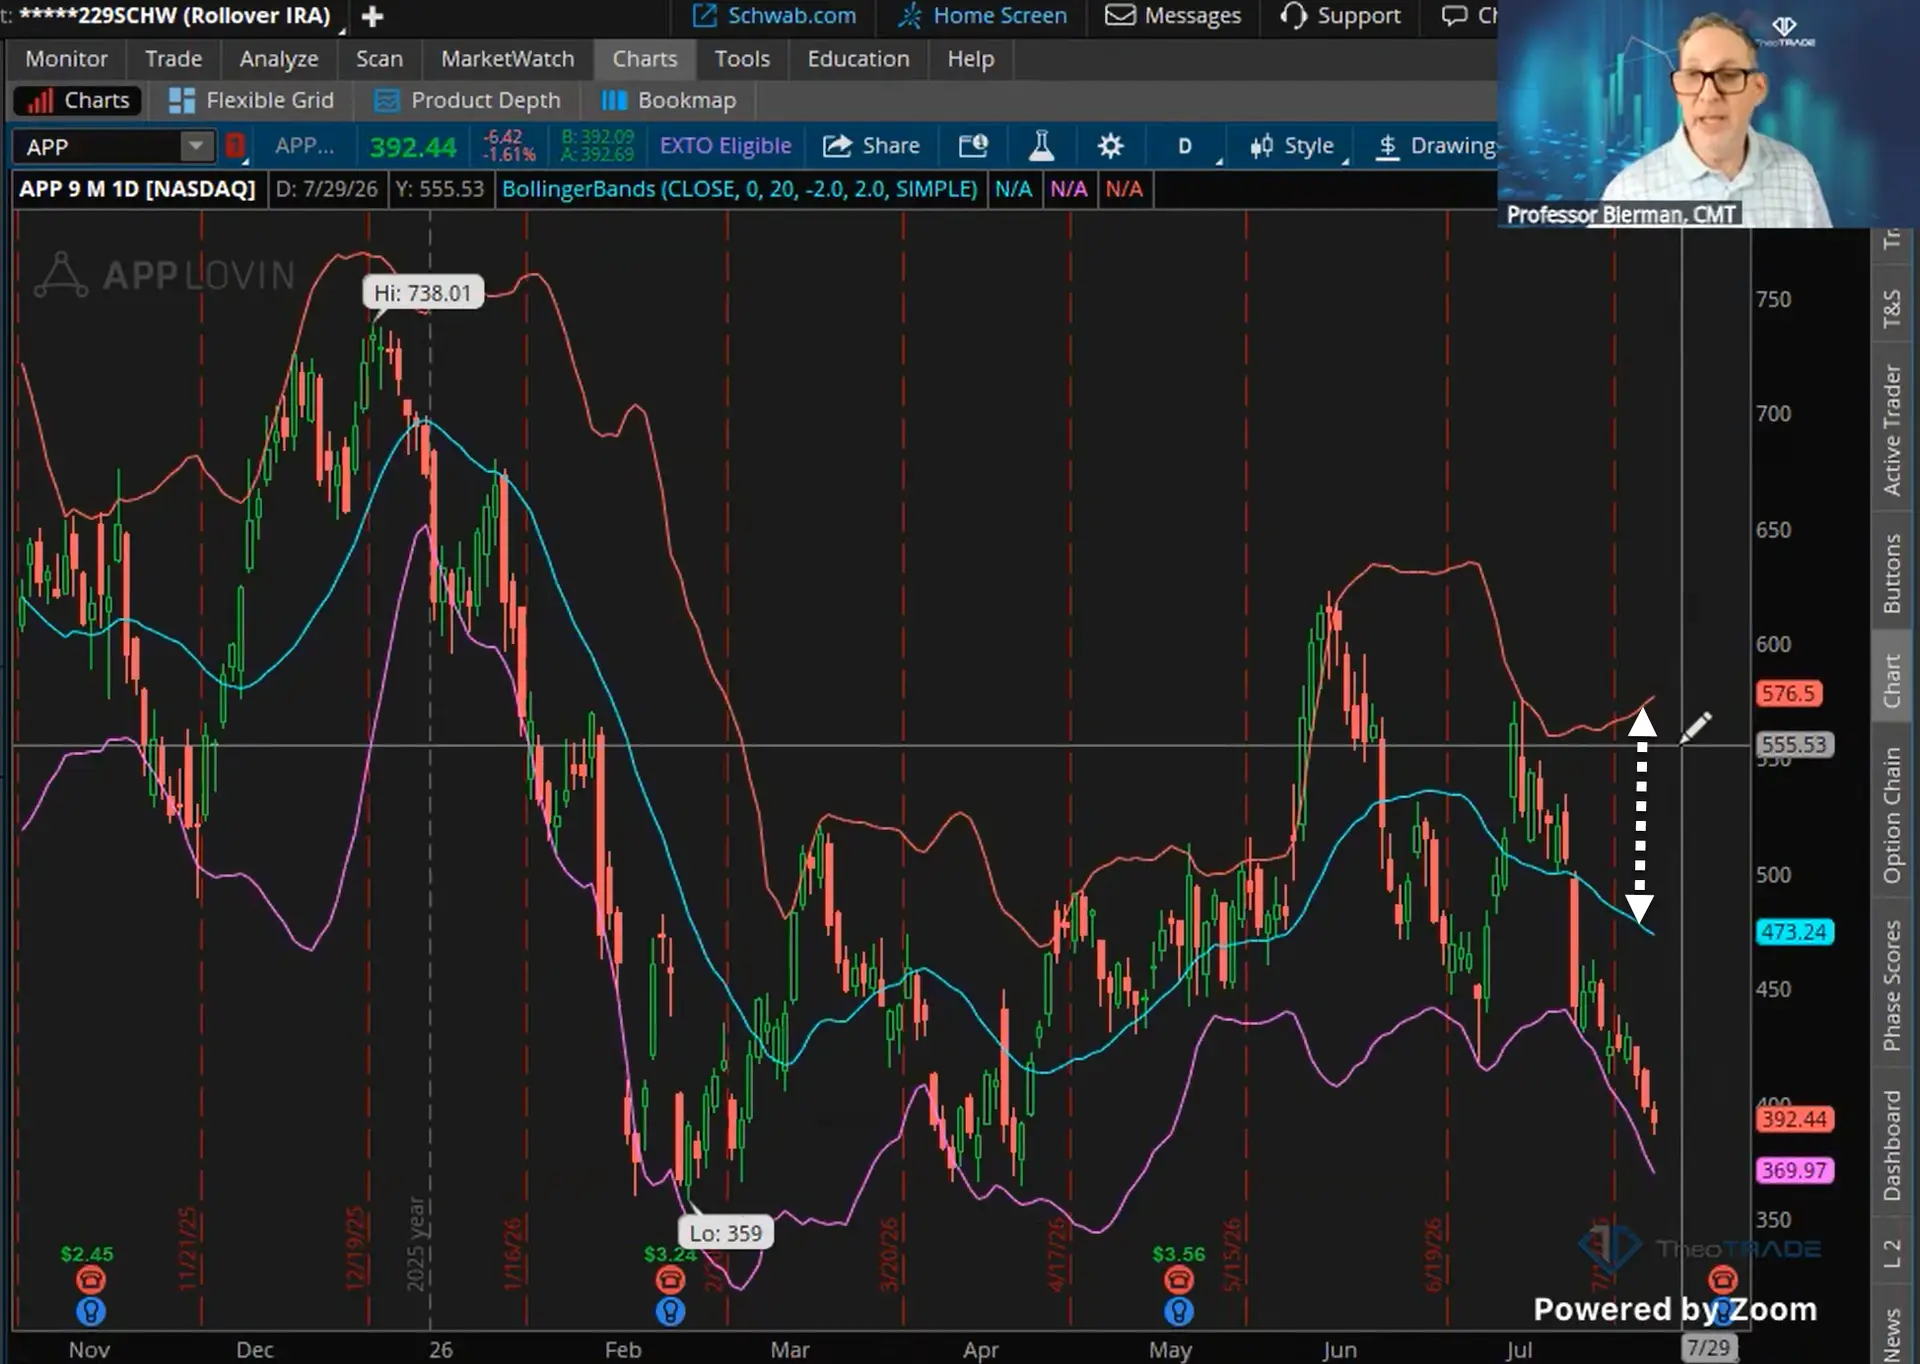Click the Share button

pyautogui.click(x=872, y=146)
